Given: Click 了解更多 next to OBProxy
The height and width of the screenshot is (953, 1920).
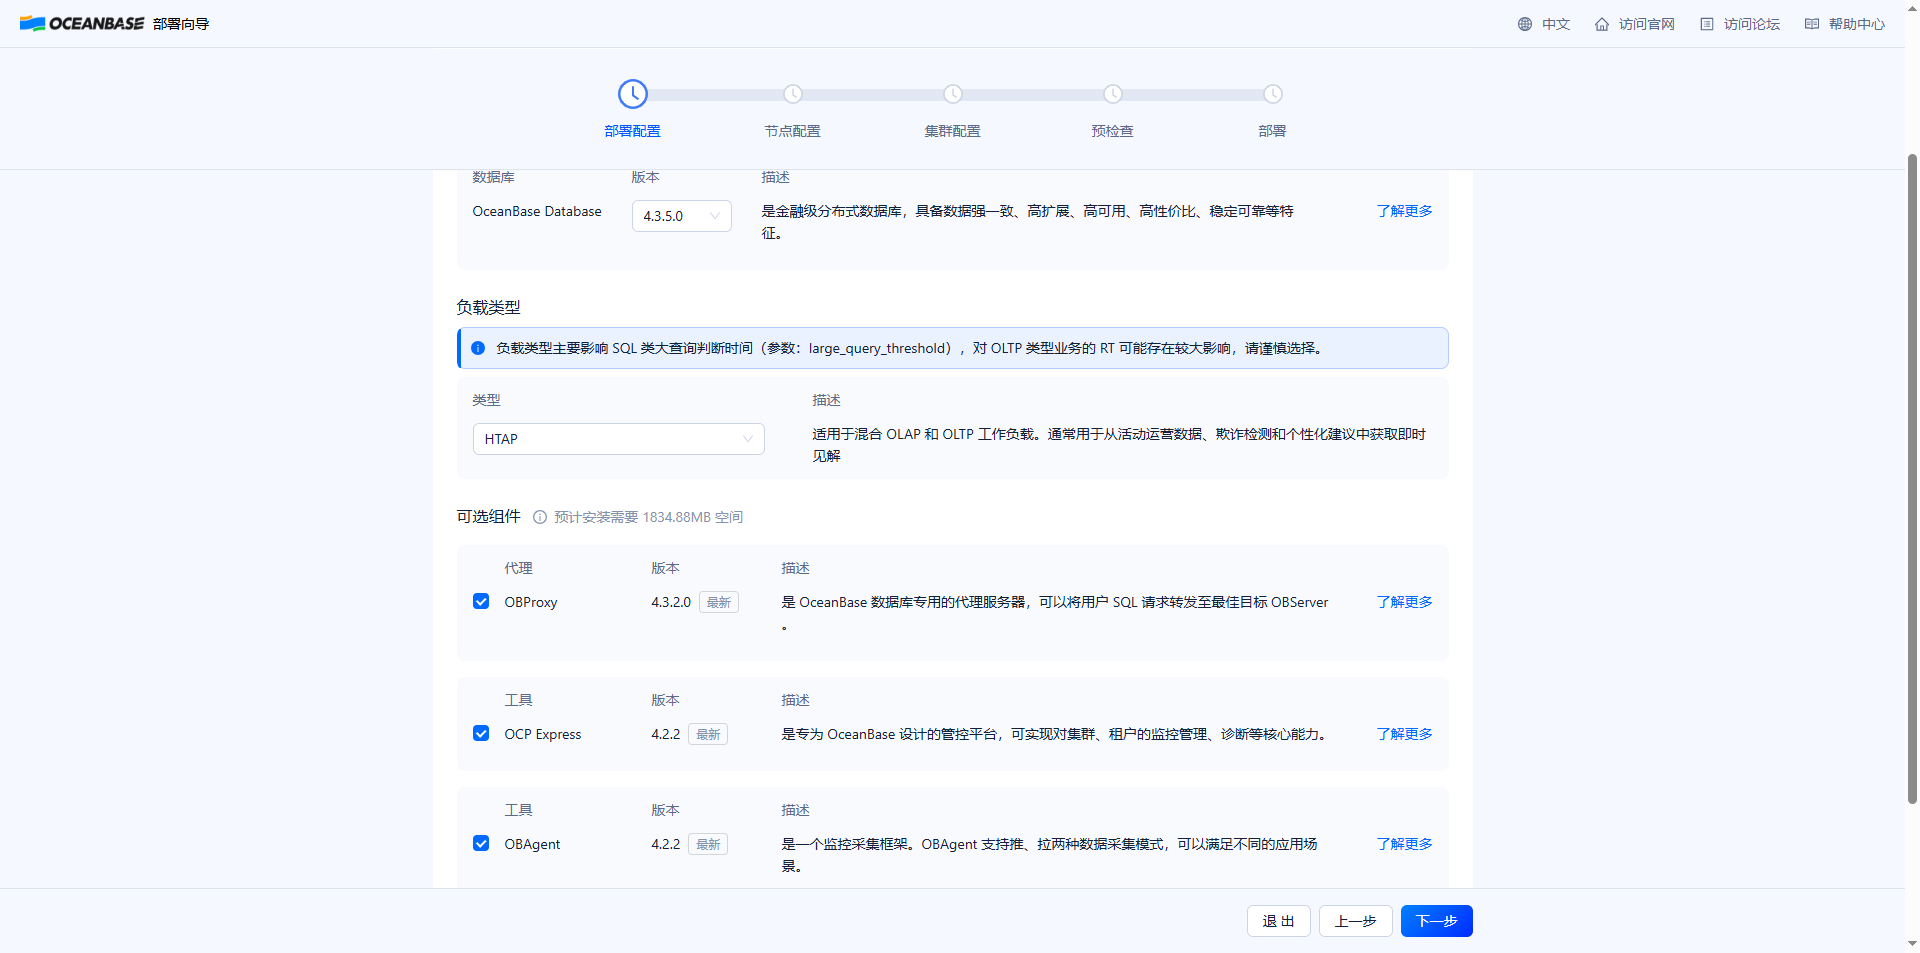Looking at the screenshot, I should coord(1403,601).
